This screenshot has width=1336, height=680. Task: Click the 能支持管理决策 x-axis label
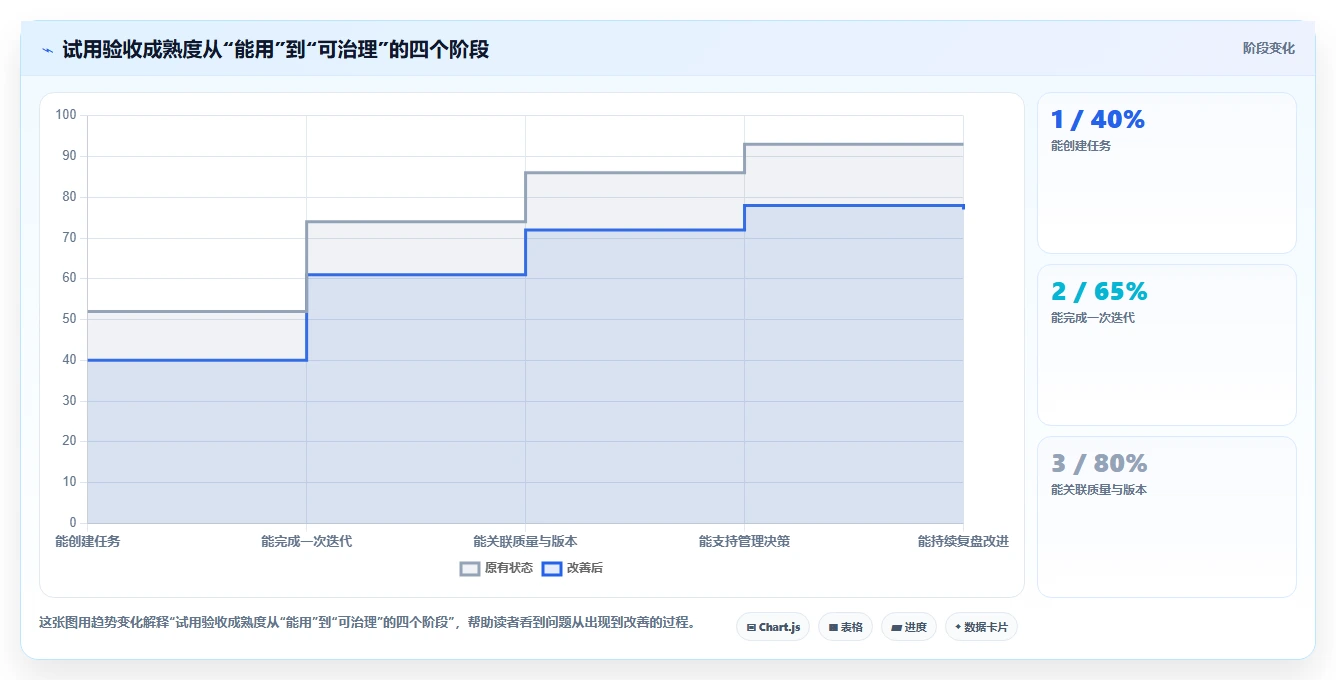tap(744, 541)
